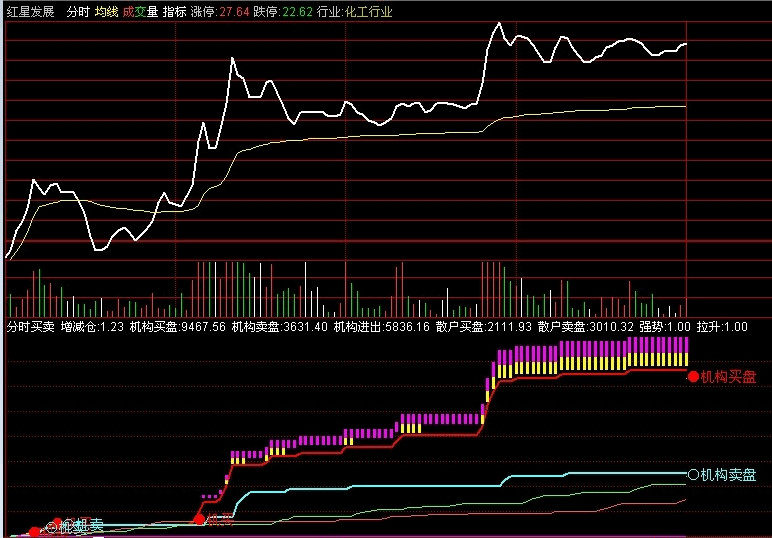Viewport: 772px width, 538px height.
Task: Select the 成交量 label in the header
Action: coord(140,11)
